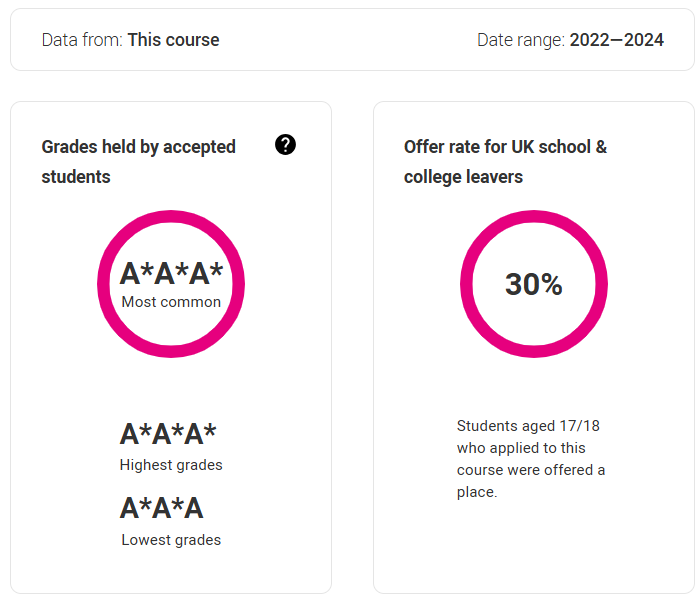Click the 'Highest grades' label
This screenshot has height=602, width=700.
pos(171,465)
